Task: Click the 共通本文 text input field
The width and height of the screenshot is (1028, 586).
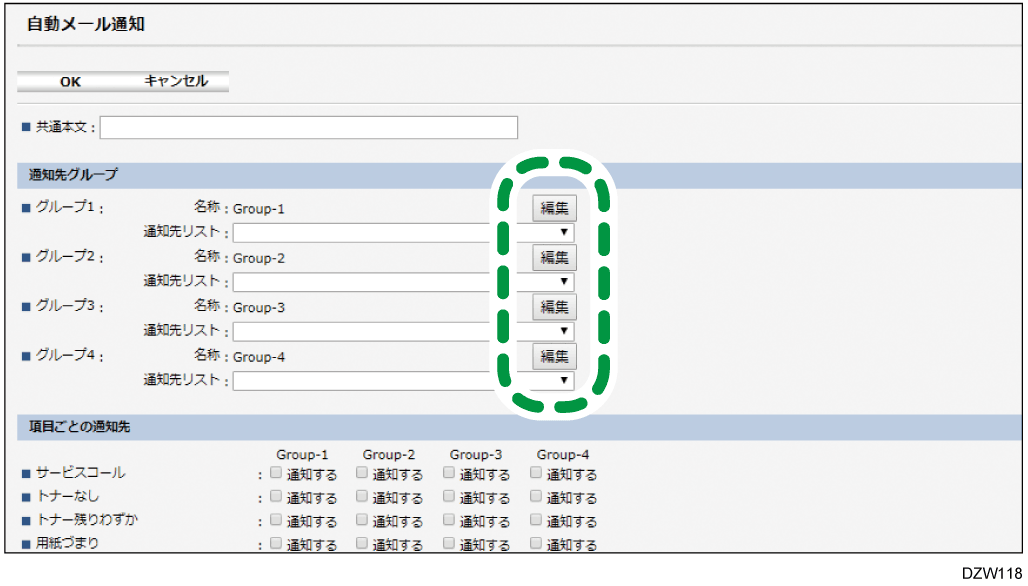Action: click(309, 128)
